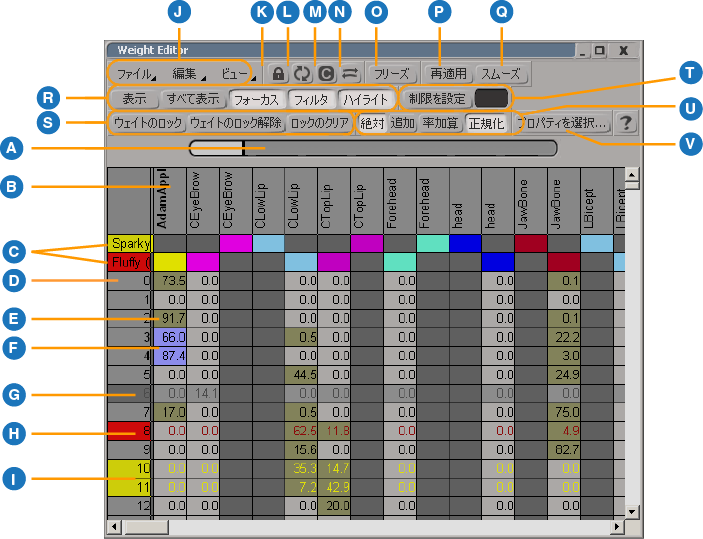Viewport: 703px width, 539px height.
Task: Click the horizontal scrollbar right arrow
Action: pos(618,526)
